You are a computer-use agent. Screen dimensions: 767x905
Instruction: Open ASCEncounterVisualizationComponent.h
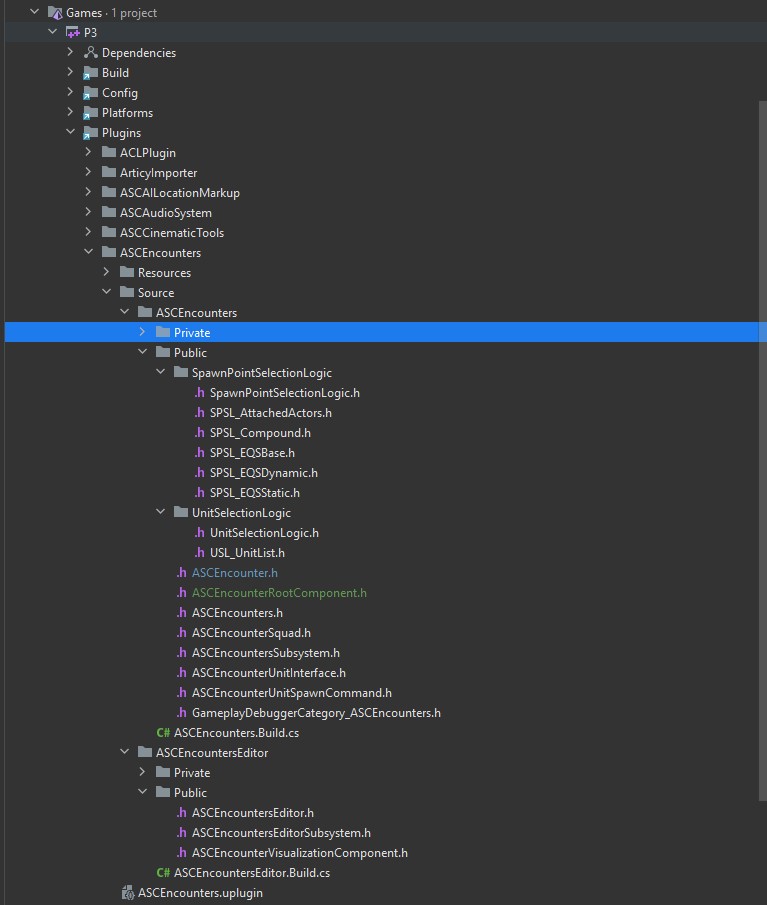[x=300, y=852]
